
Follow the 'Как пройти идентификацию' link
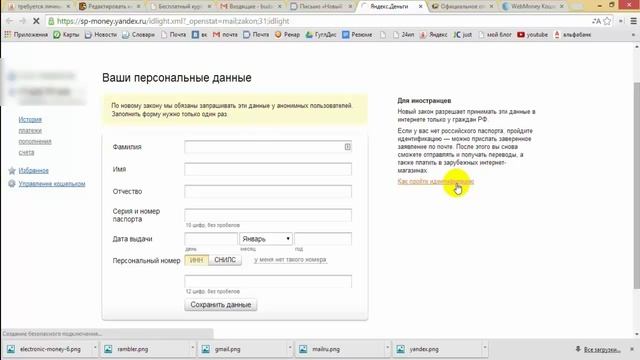point(436,181)
